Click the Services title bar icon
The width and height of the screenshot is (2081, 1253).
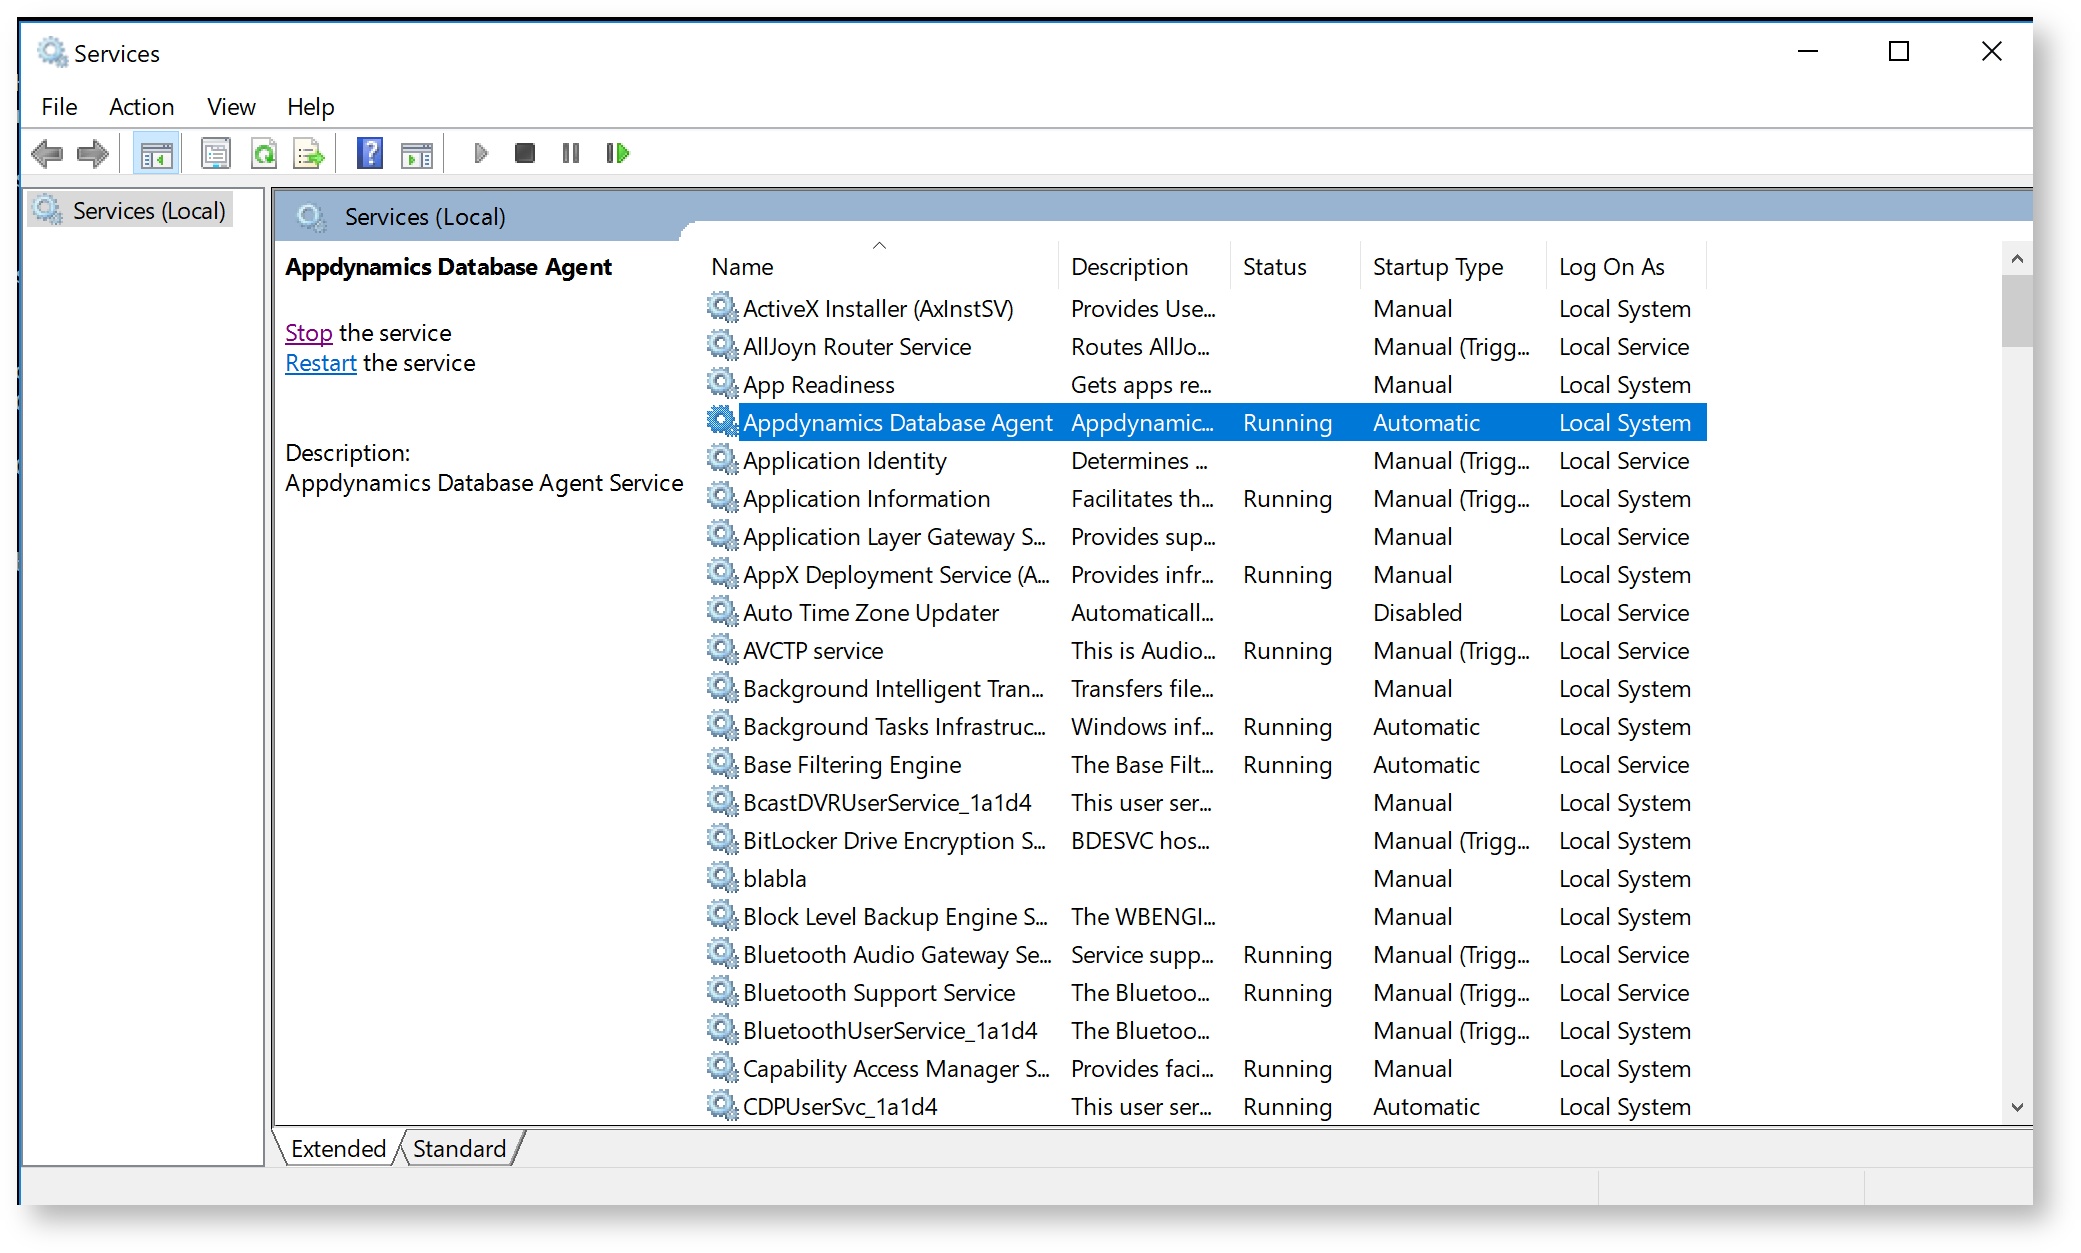52,52
